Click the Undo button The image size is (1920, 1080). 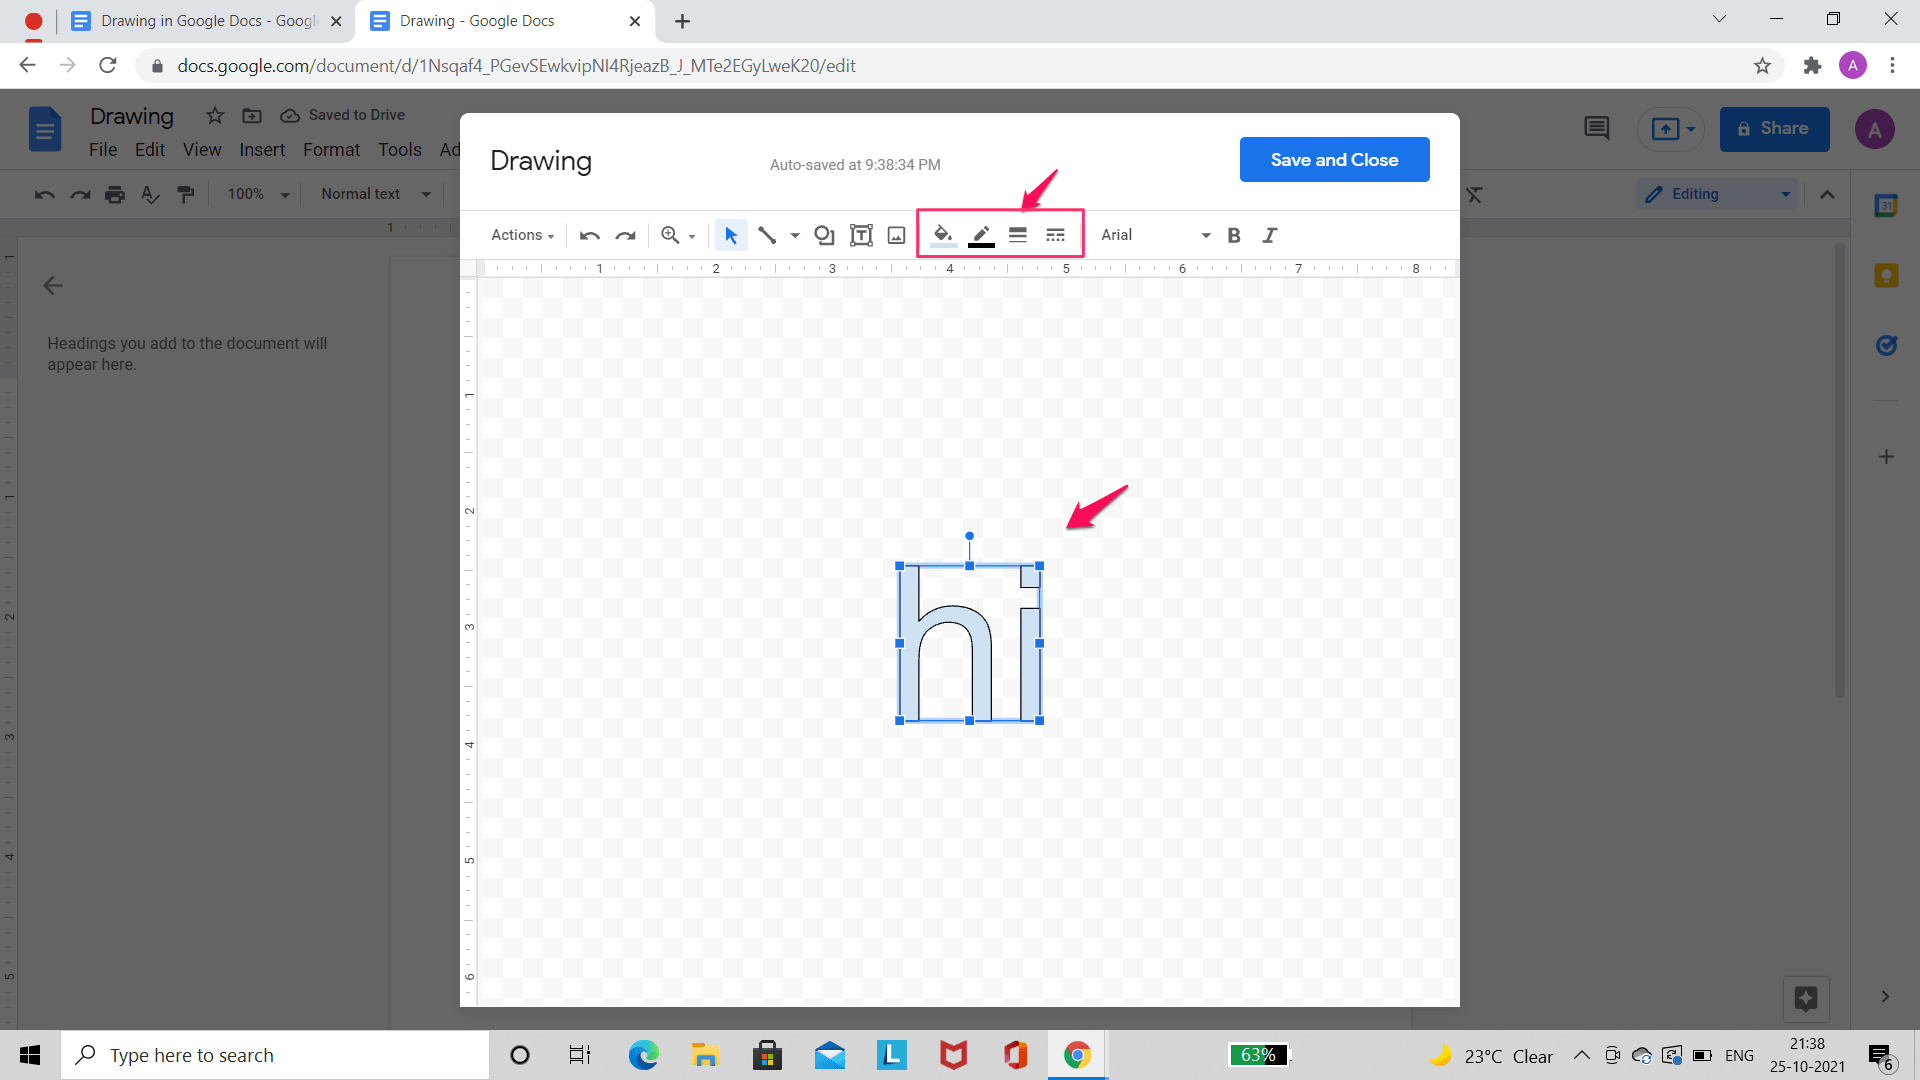point(589,235)
